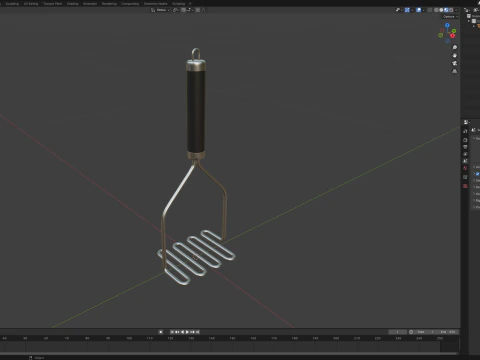This screenshot has height=360, width=480.
Task: Jump to previous keyframe
Action: point(177,332)
